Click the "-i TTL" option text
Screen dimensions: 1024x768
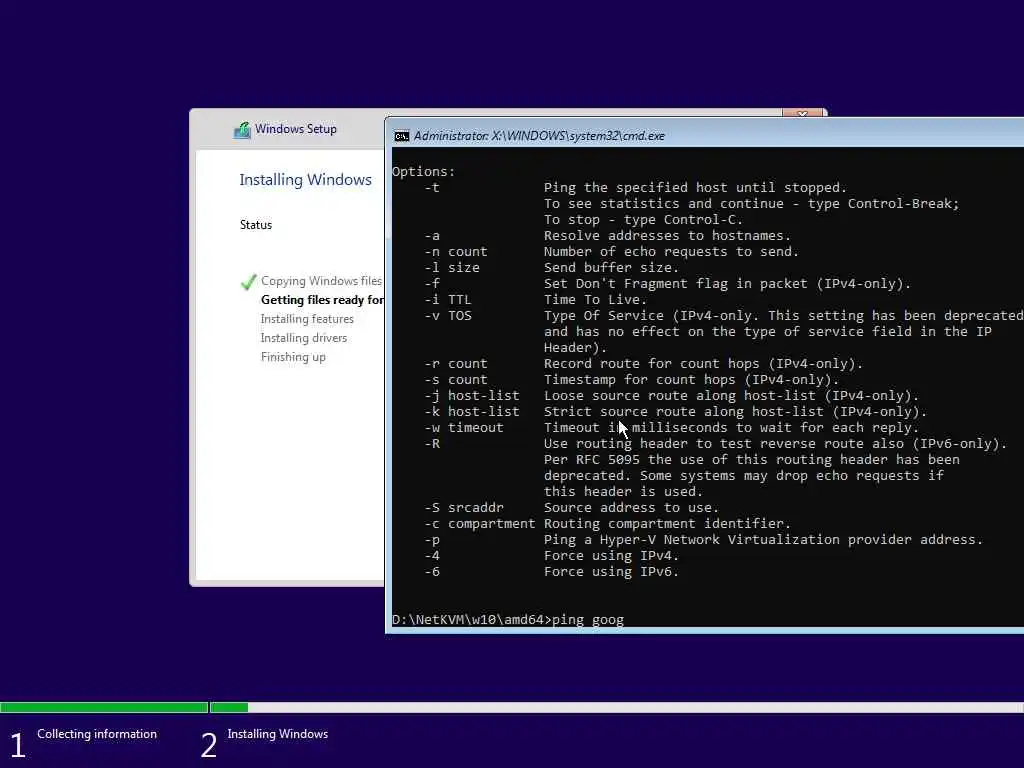(x=447, y=300)
